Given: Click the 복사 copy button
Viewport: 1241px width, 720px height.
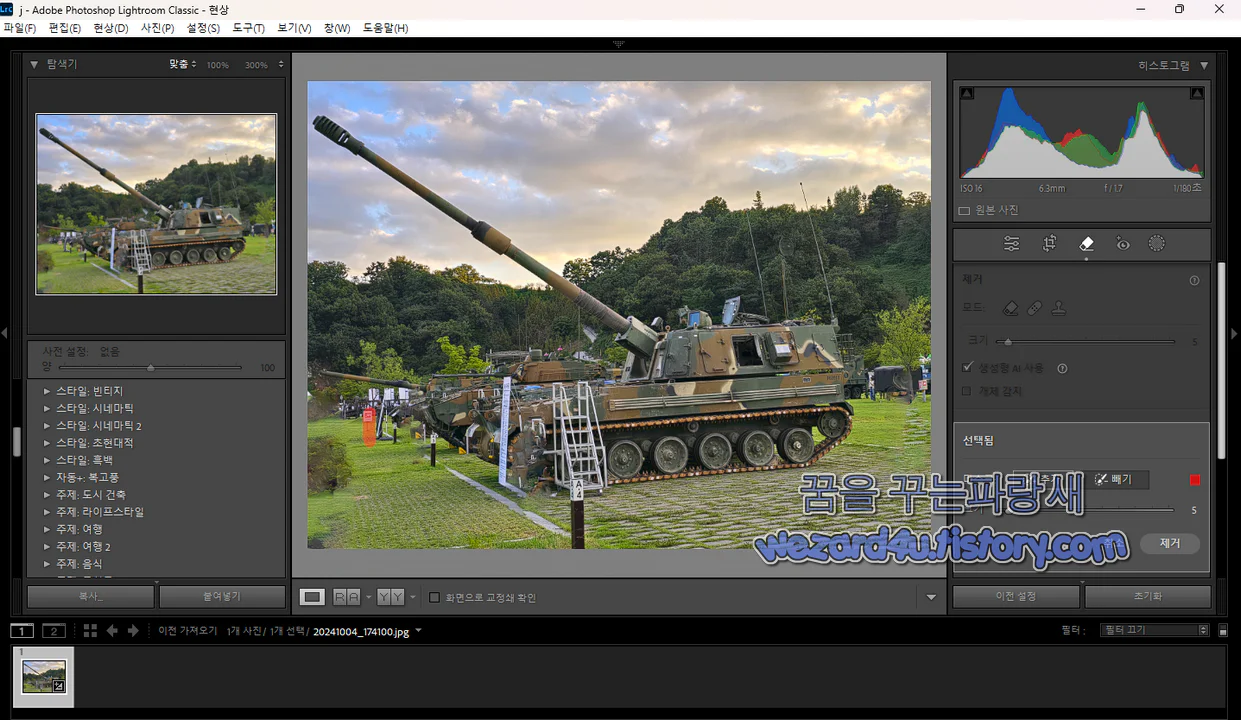Looking at the screenshot, I should tap(91, 596).
